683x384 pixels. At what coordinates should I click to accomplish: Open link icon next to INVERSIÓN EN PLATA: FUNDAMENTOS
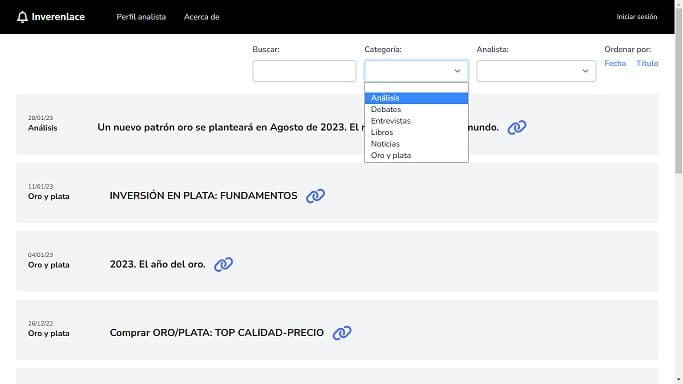pyautogui.click(x=315, y=196)
